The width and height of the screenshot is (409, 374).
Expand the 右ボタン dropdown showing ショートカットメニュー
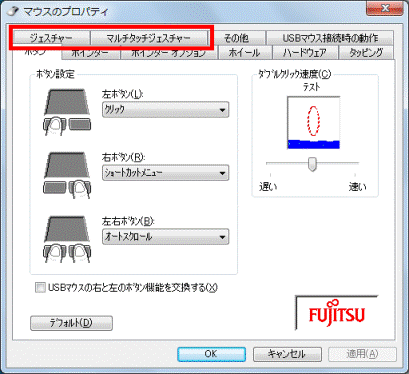165,173
